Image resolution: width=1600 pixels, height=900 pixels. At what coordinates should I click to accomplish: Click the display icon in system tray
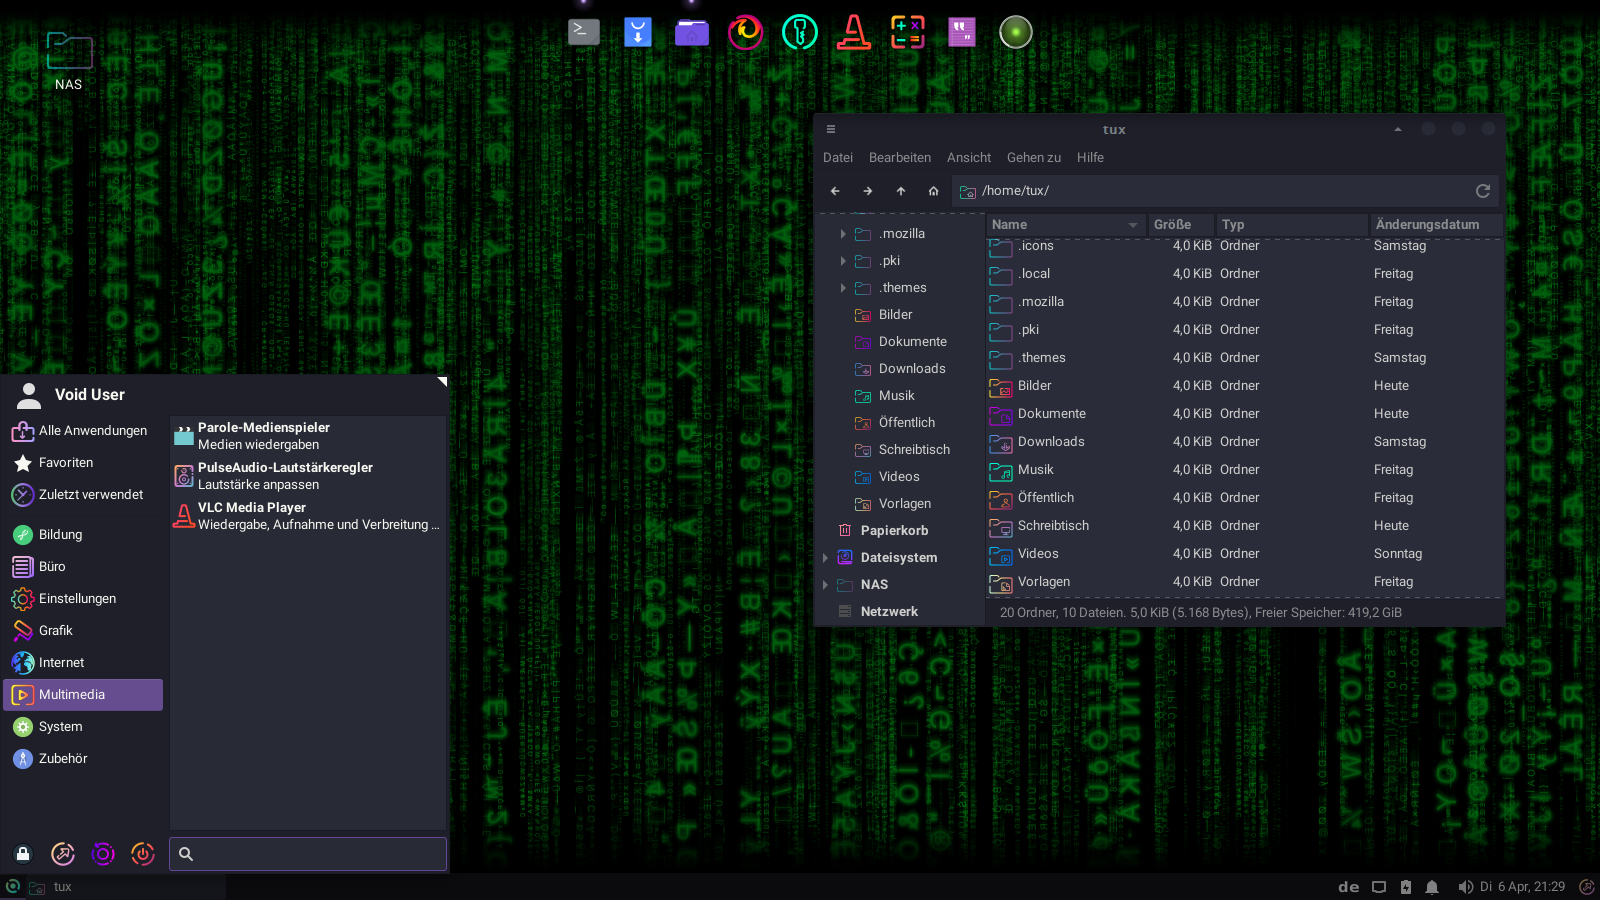(x=1379, y=887)
